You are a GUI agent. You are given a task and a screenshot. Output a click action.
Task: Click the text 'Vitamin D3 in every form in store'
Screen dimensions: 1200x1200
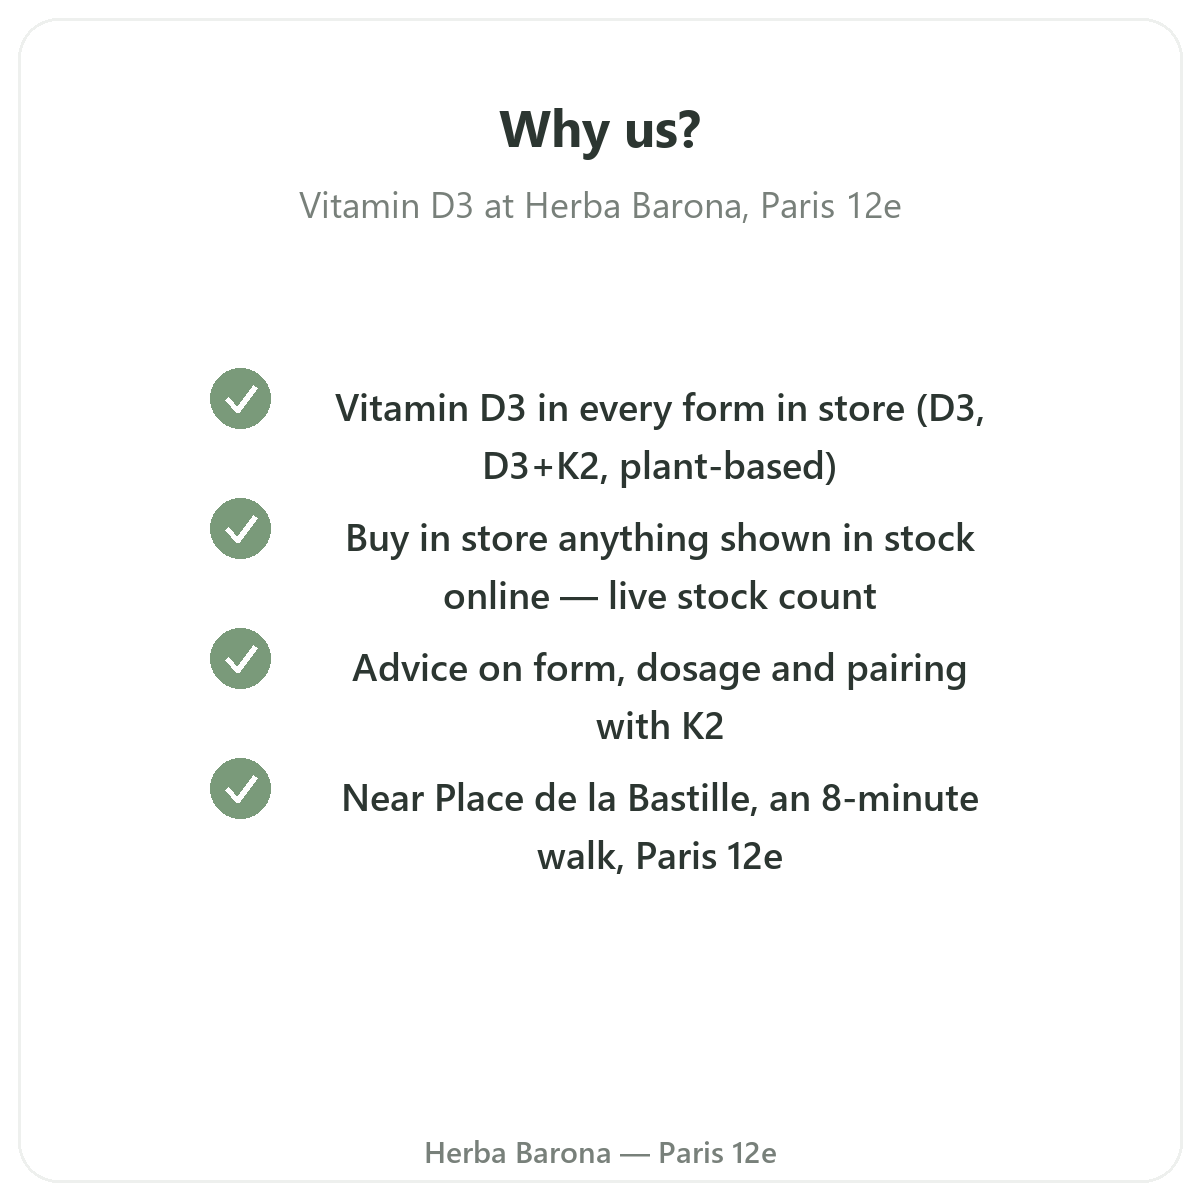pos(620,408)
